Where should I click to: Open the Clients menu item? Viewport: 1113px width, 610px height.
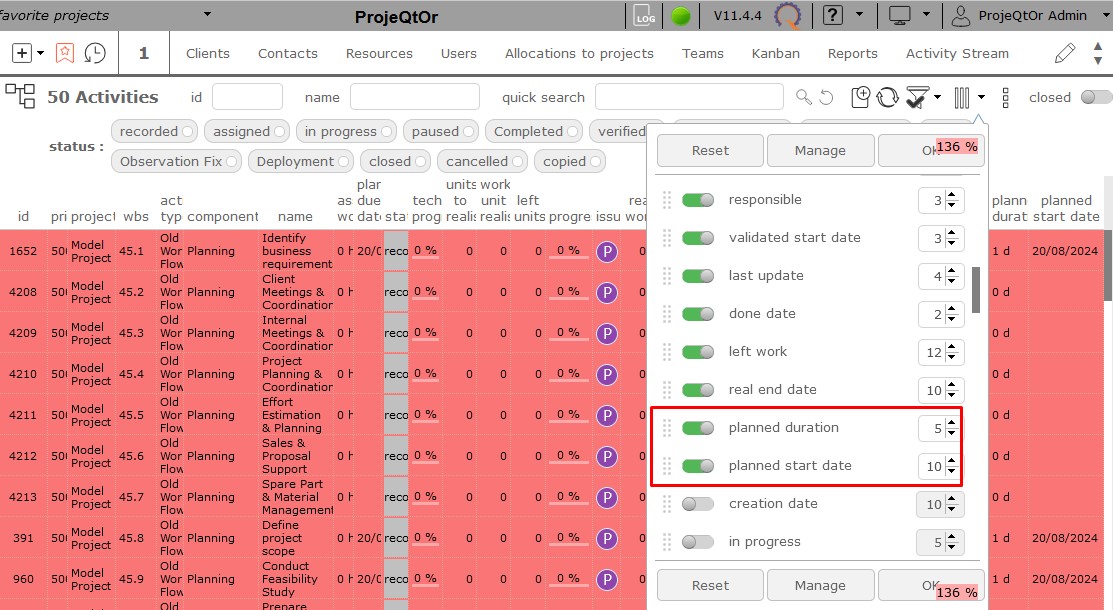click(x=208, y=53)
